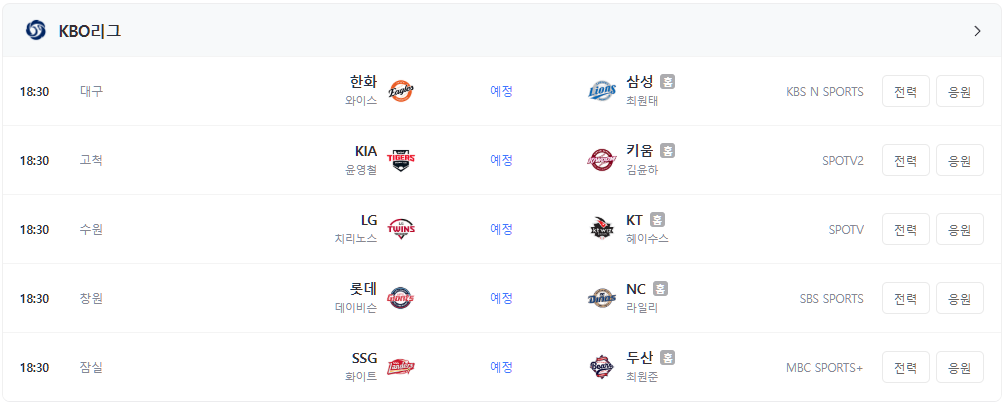
Task: Open 전력 for the LG vs KT game
Action: (x=906, y=229)
